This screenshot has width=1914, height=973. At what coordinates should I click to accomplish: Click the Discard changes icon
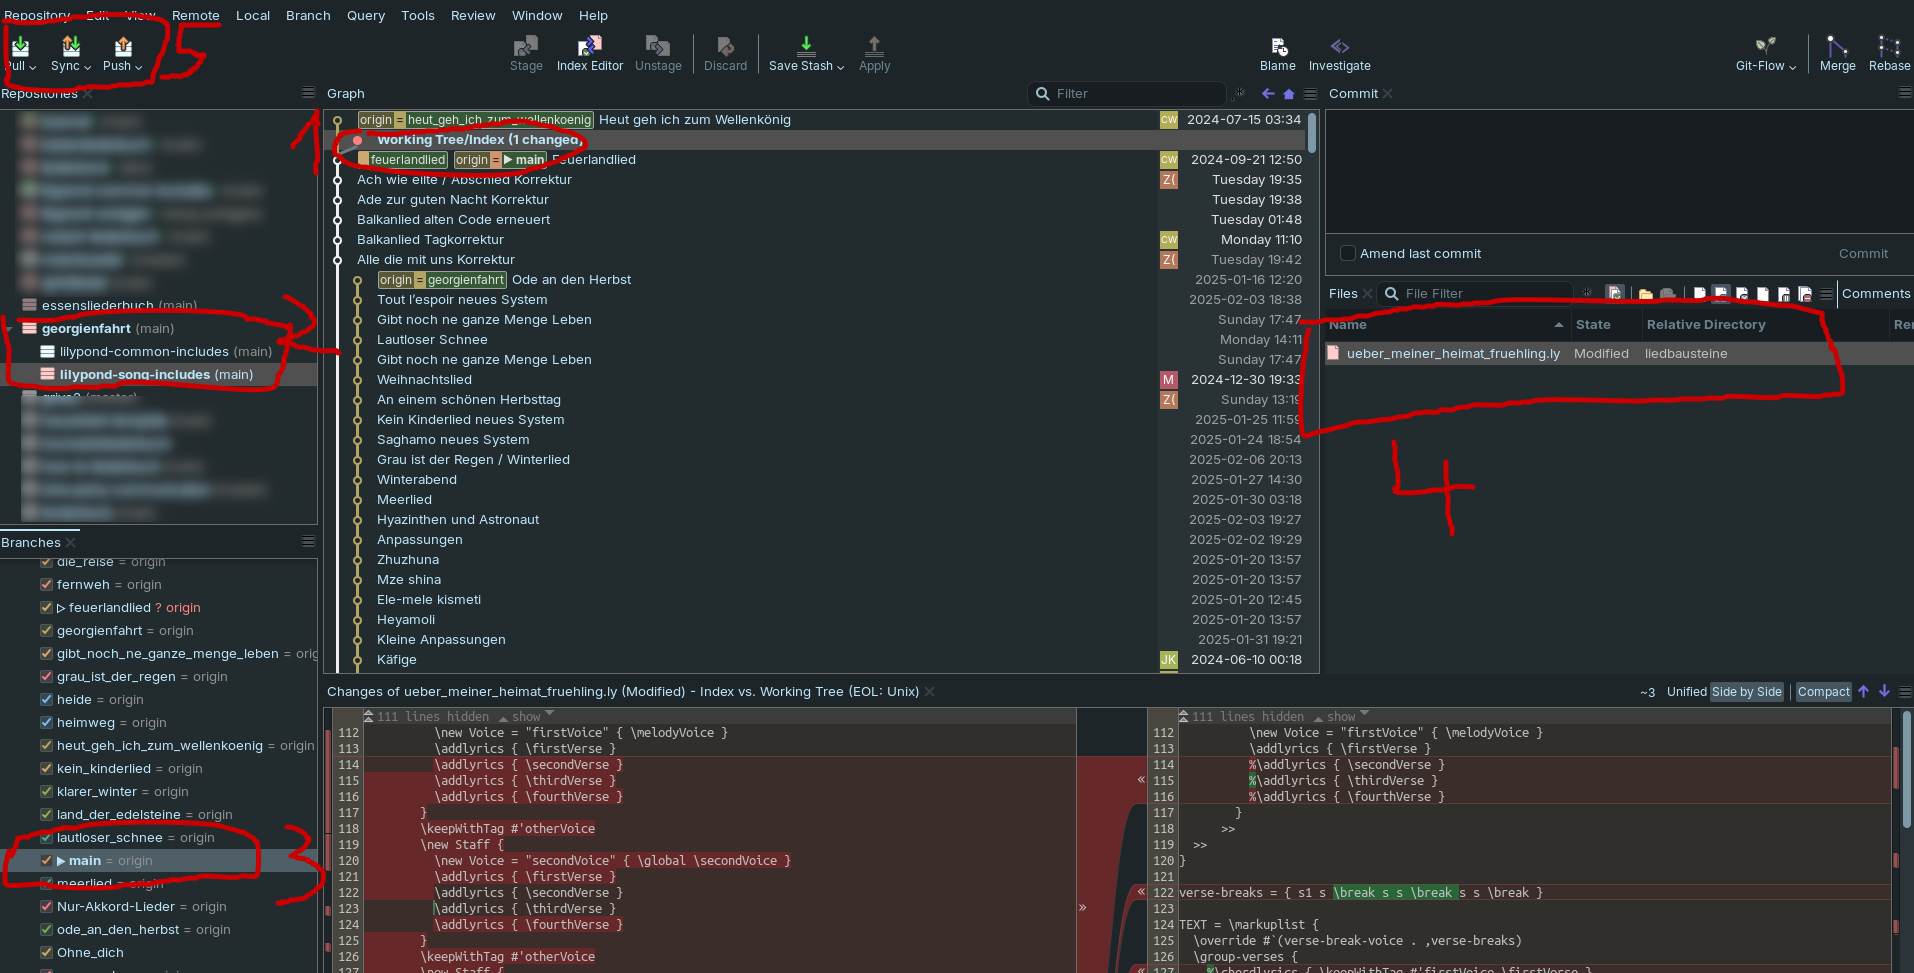pyautogui.click(x=725, y=47)
